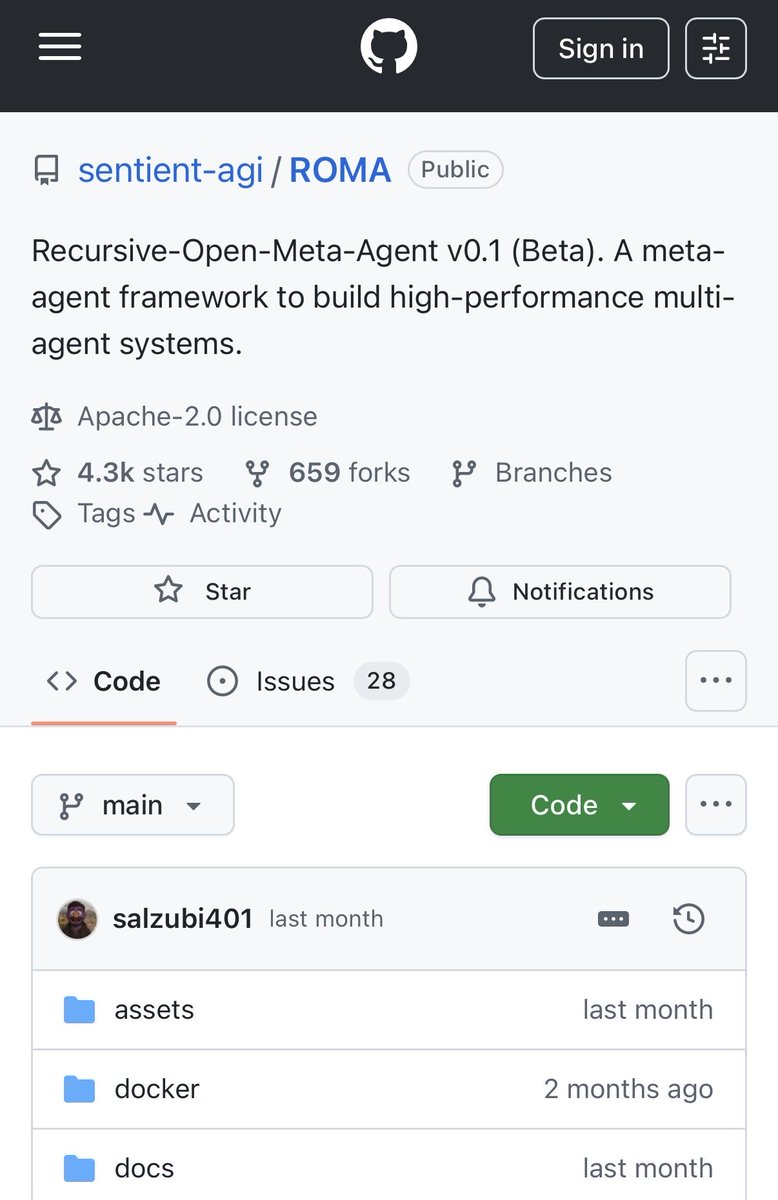Screen dimensions: 778x1200
Task: Open more tabs menu beside Issues
Action: click(716, 681)
